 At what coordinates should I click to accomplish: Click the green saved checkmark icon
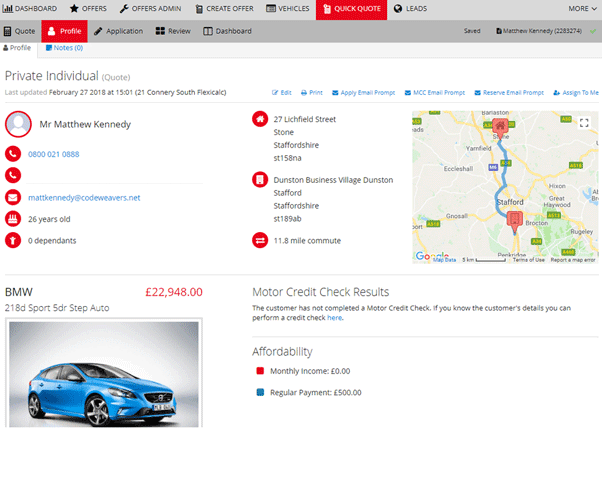pyautogui.click(x=593, y=31)
